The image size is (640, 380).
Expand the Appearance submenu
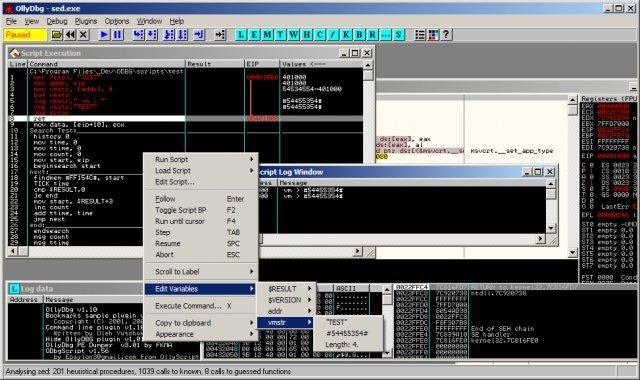(x=201, y=334)
